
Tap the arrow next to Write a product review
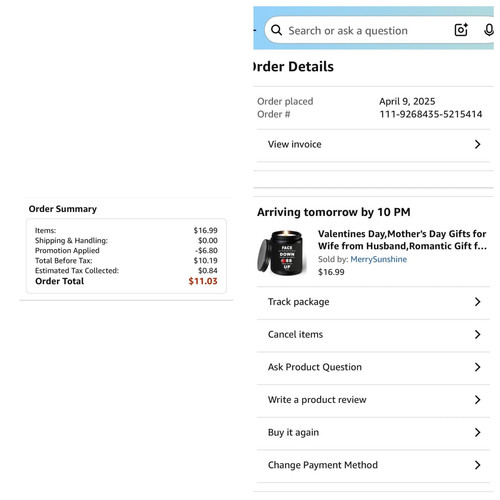477,400
